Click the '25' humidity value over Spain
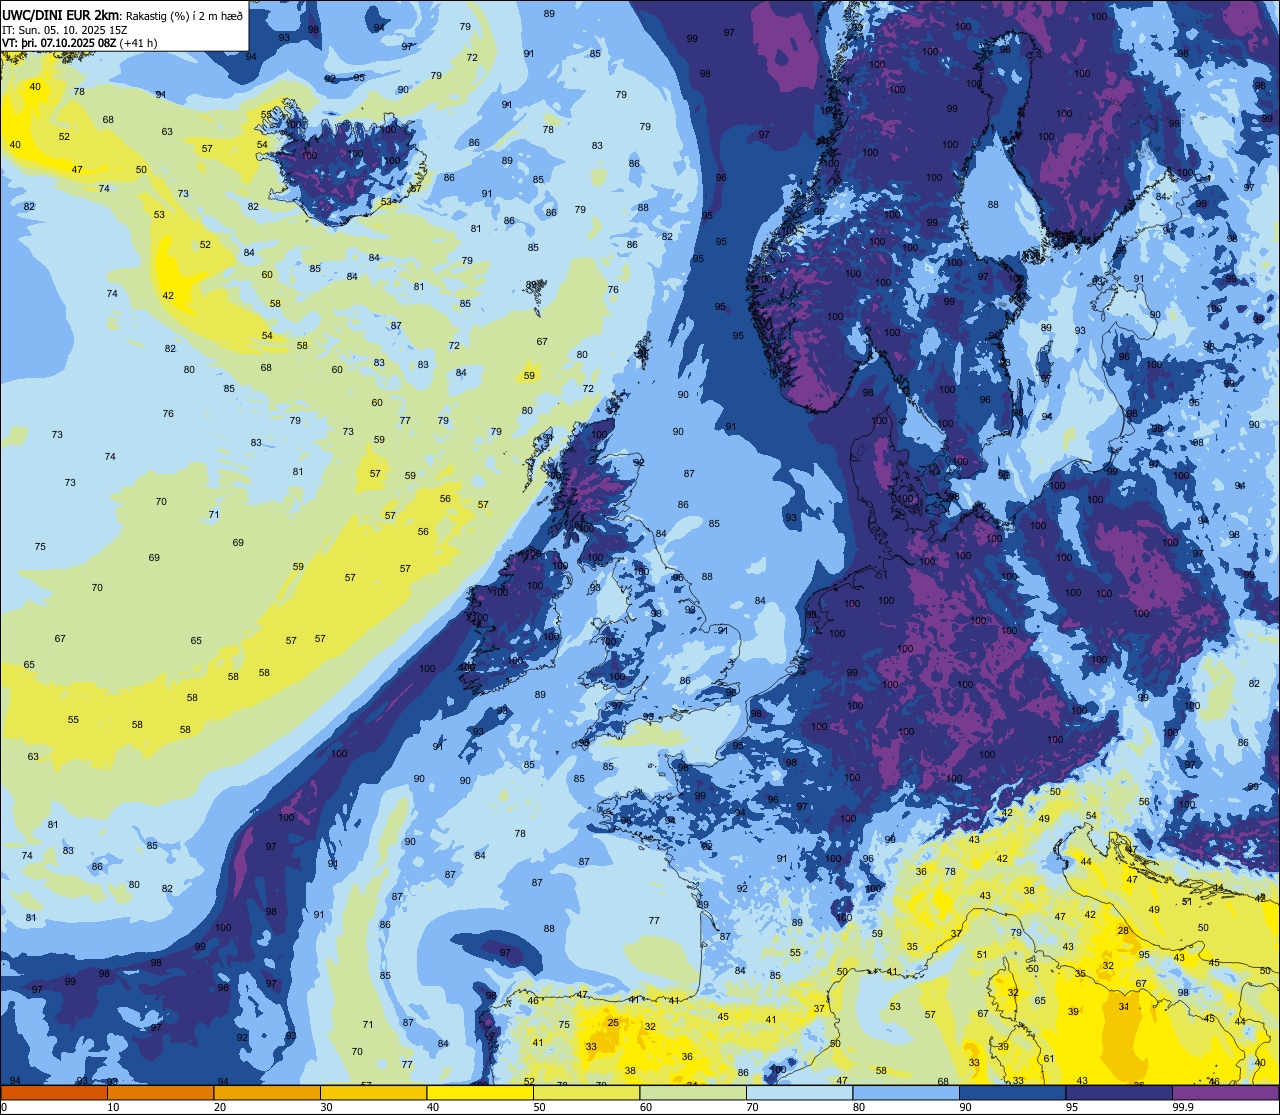The image size is (1280, 1115). click(613, 1022)
